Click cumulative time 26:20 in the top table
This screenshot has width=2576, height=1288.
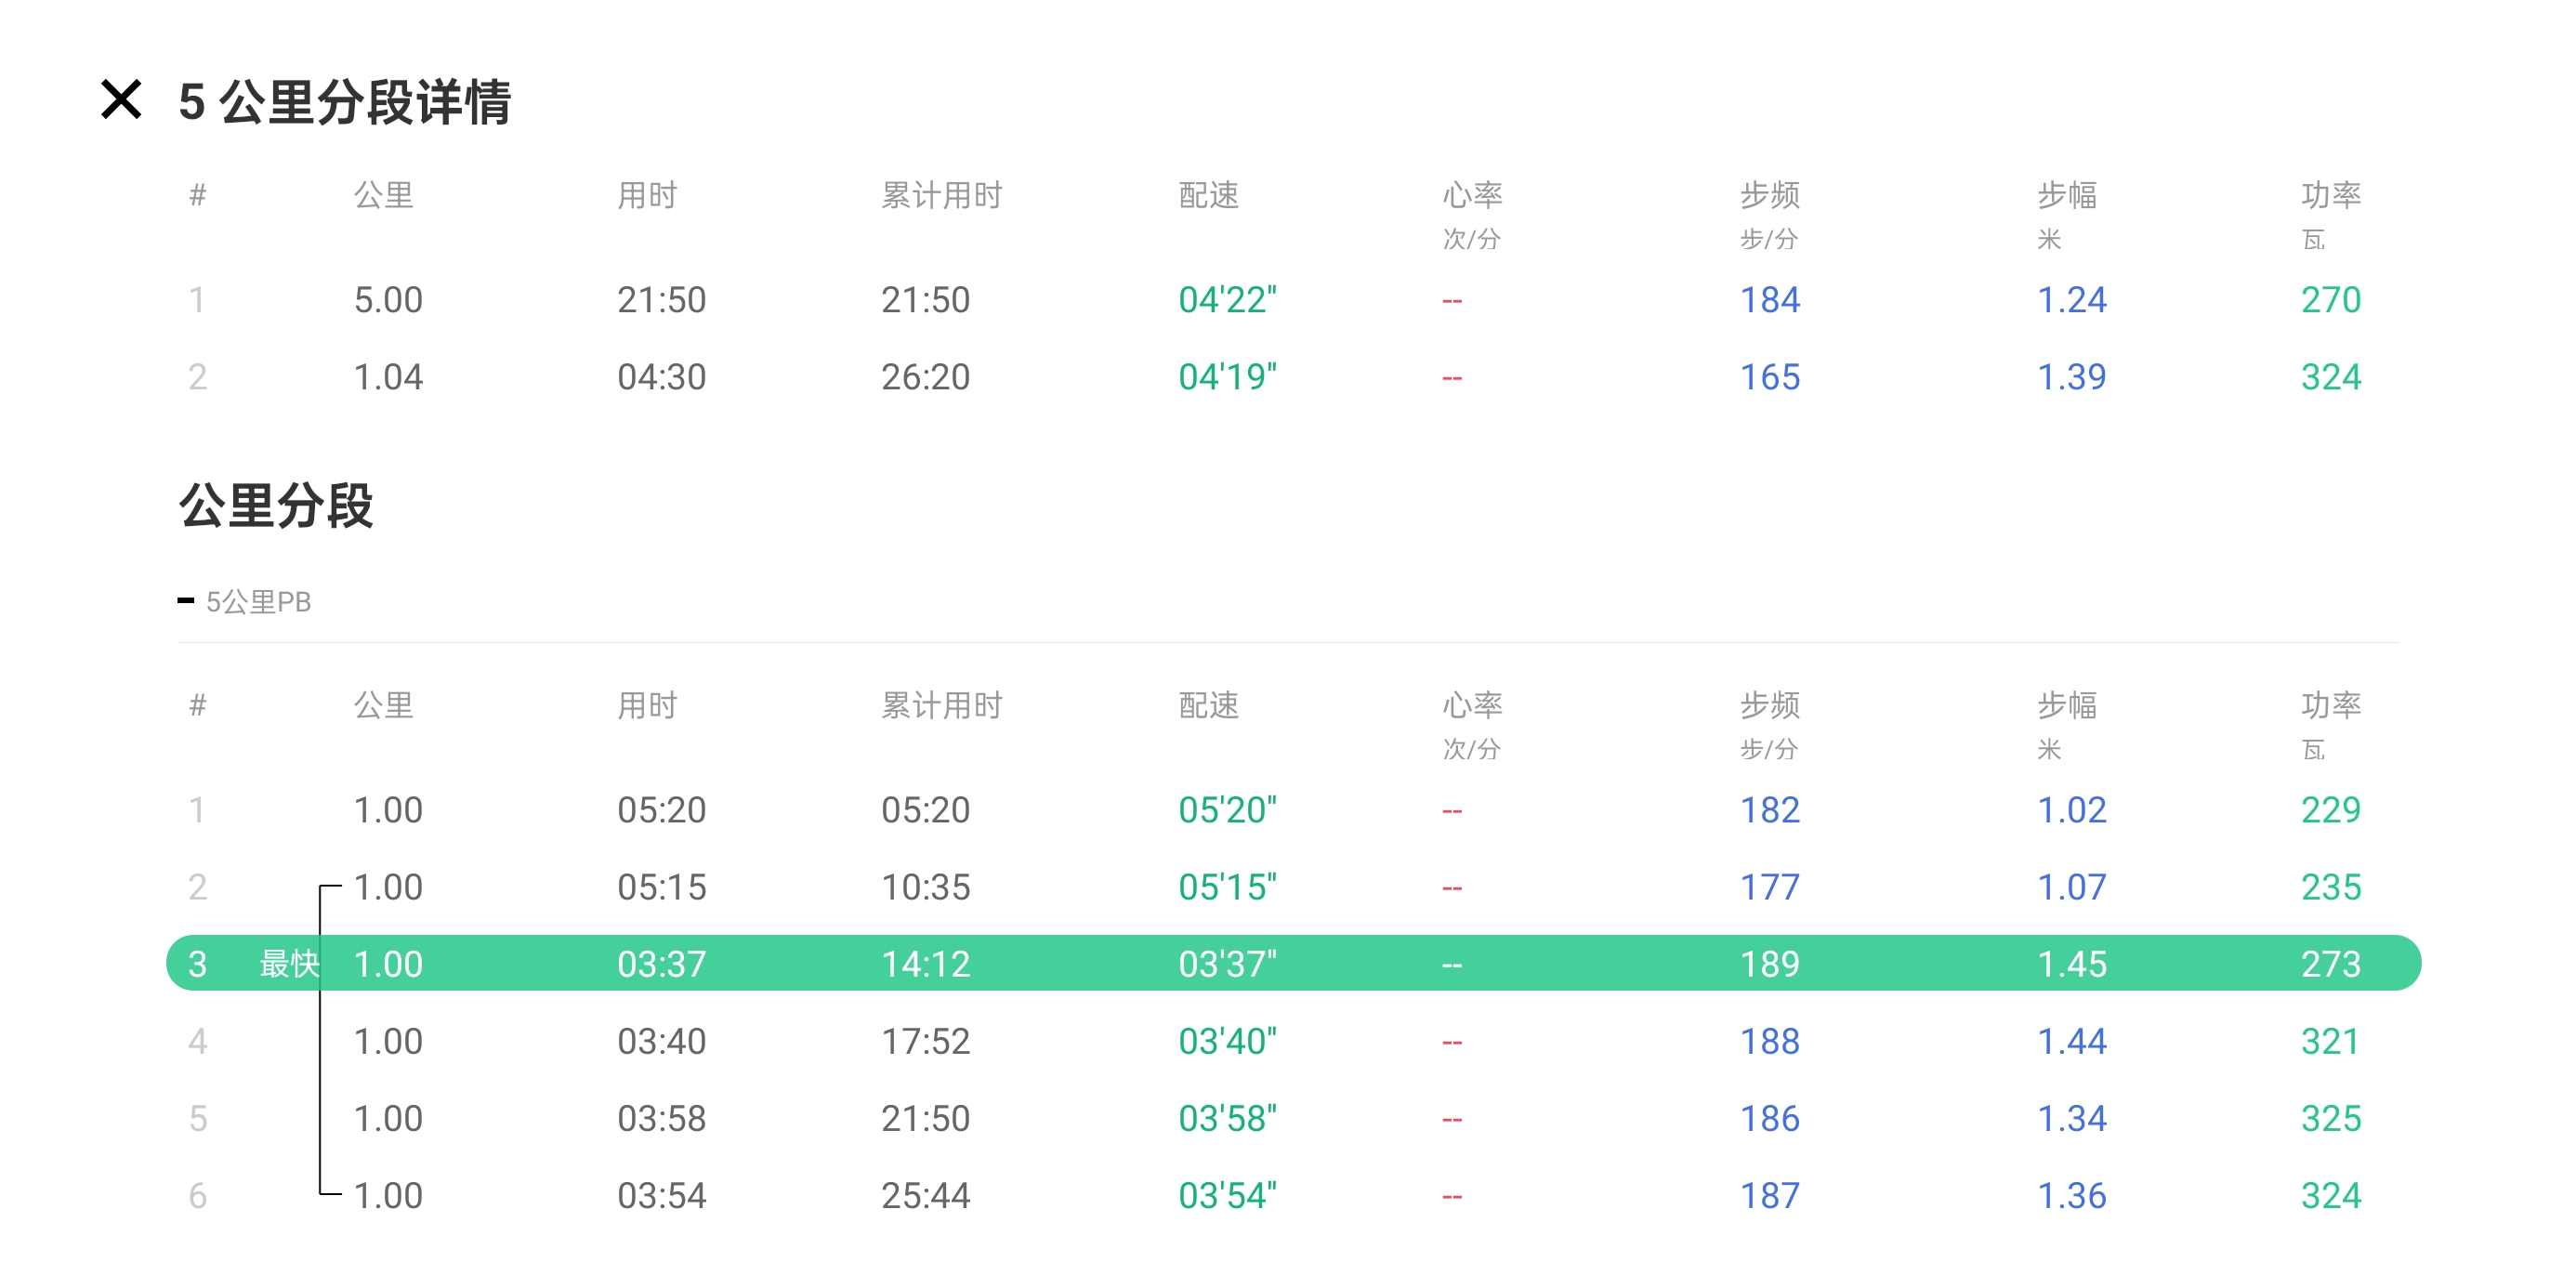pyautogui.click(x=925, y=377)
